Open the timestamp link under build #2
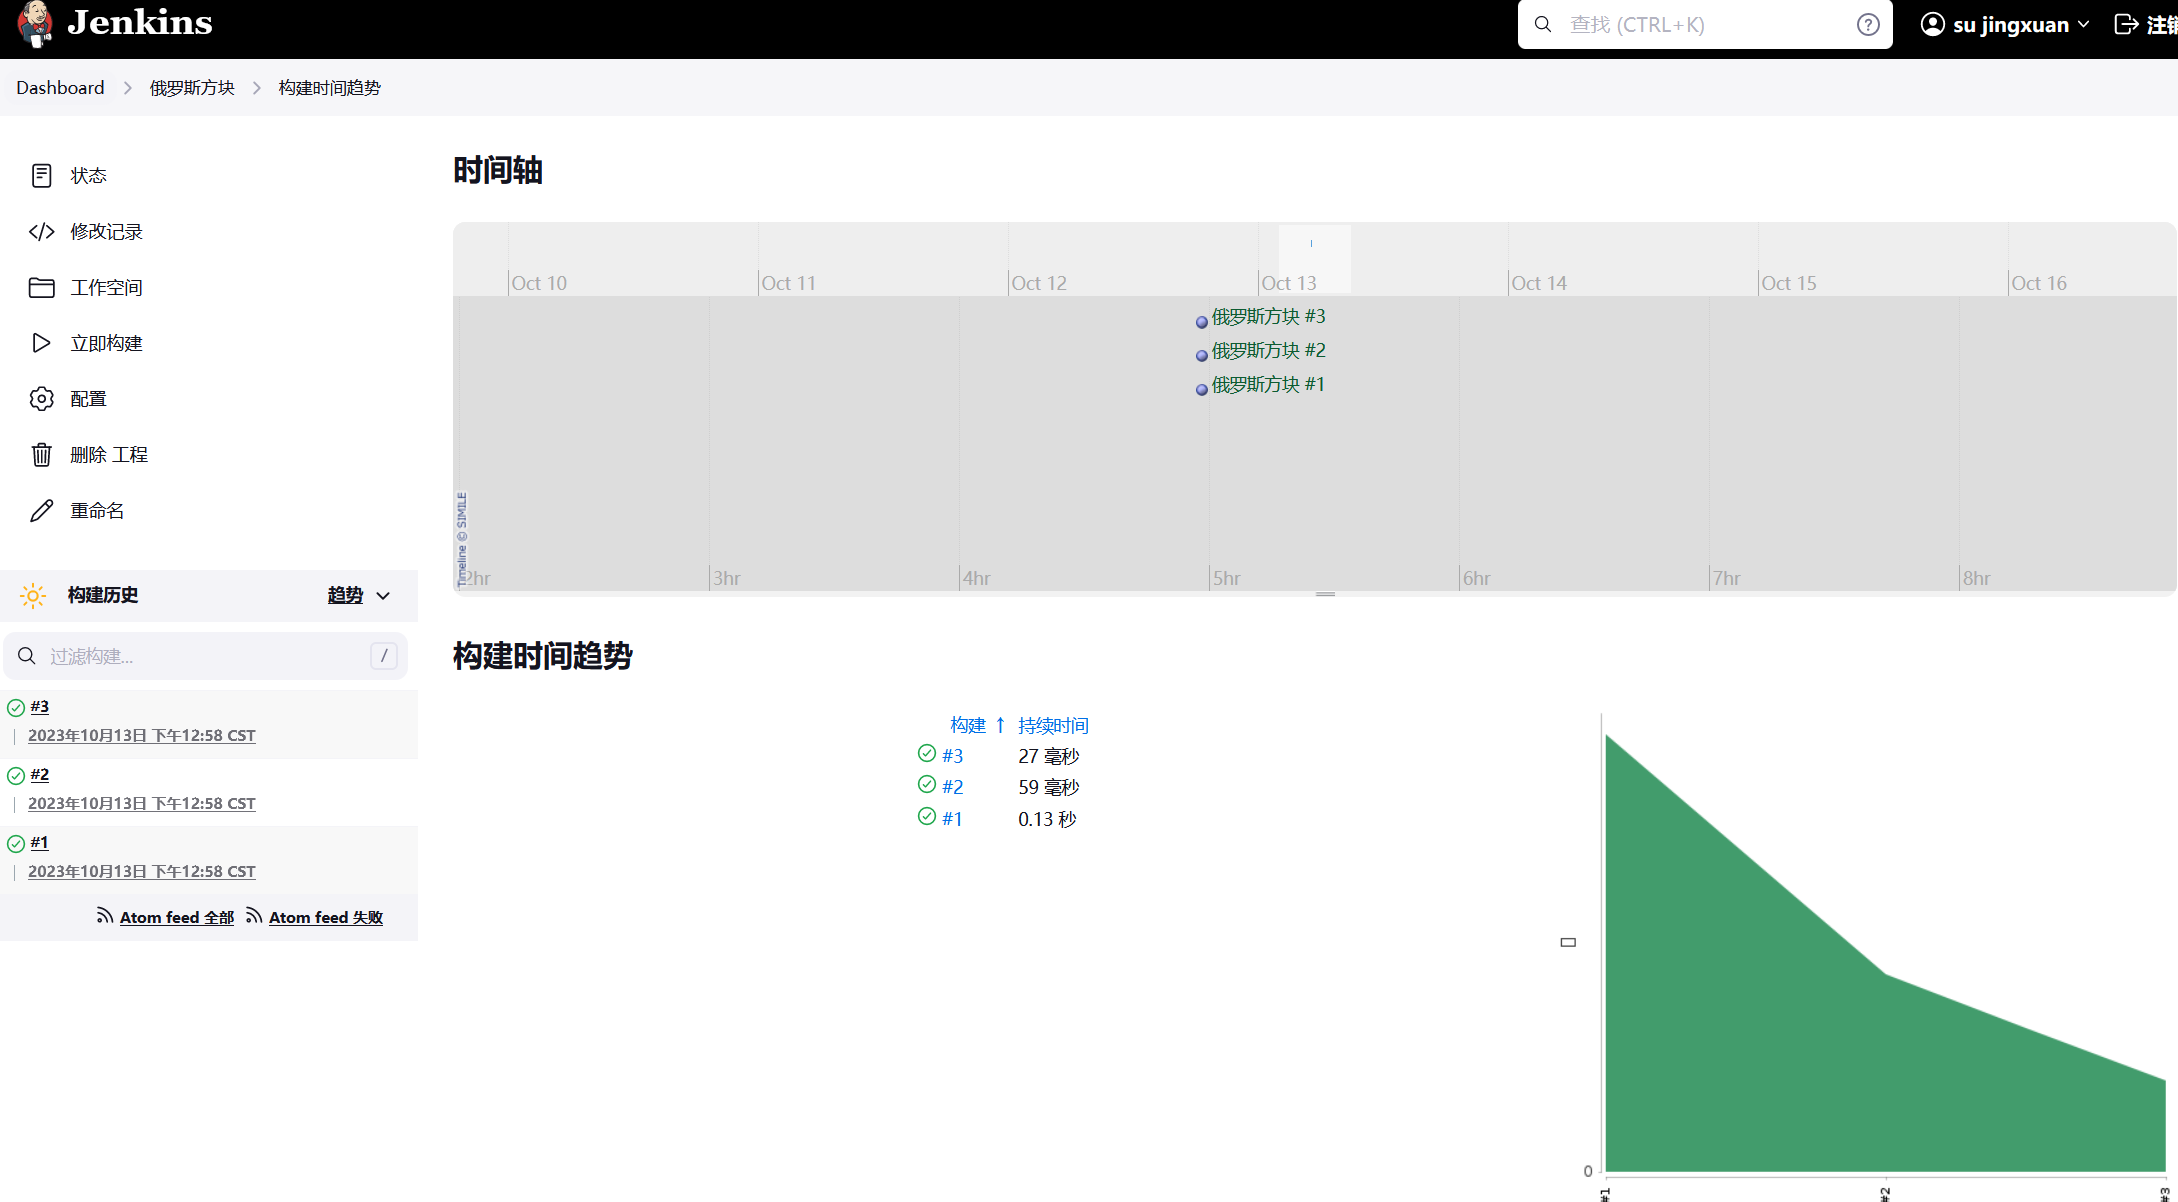 (142, 804)
